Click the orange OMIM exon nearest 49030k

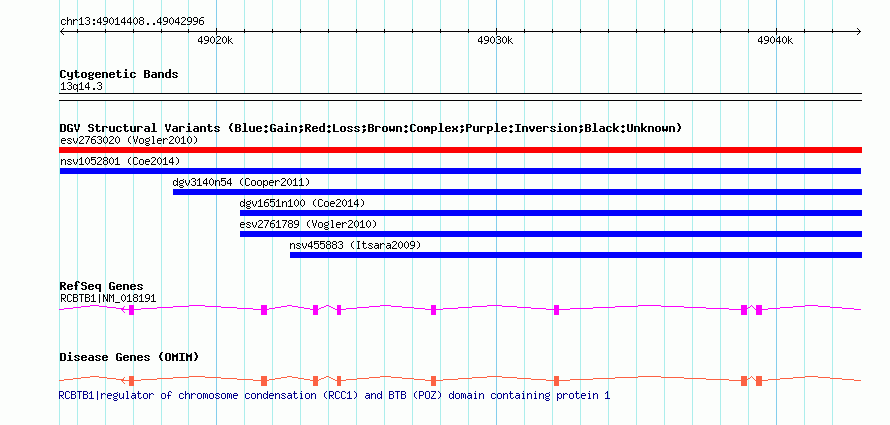pos(556,381)
